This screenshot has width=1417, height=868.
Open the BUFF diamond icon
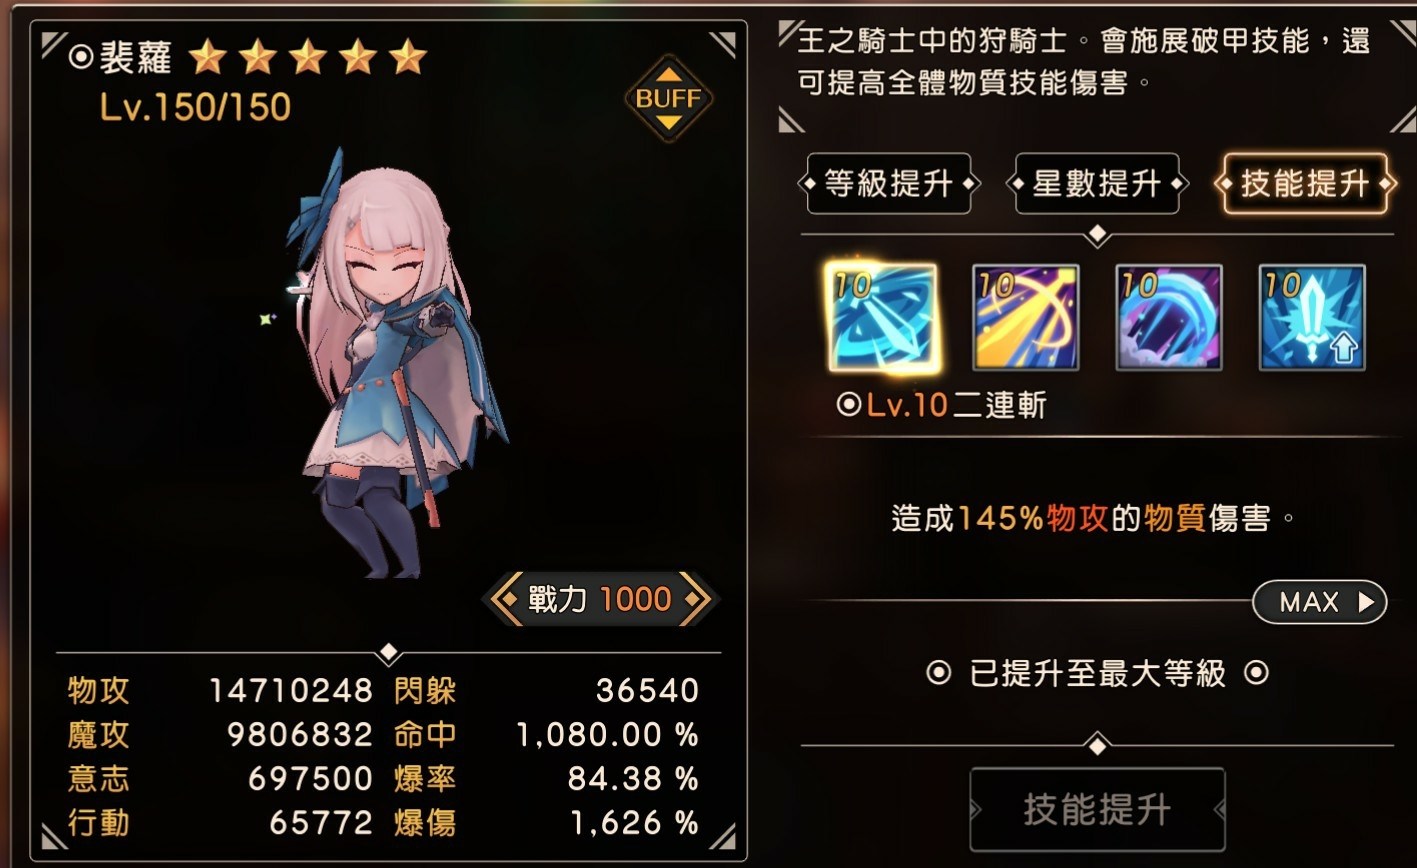point(669,99)
